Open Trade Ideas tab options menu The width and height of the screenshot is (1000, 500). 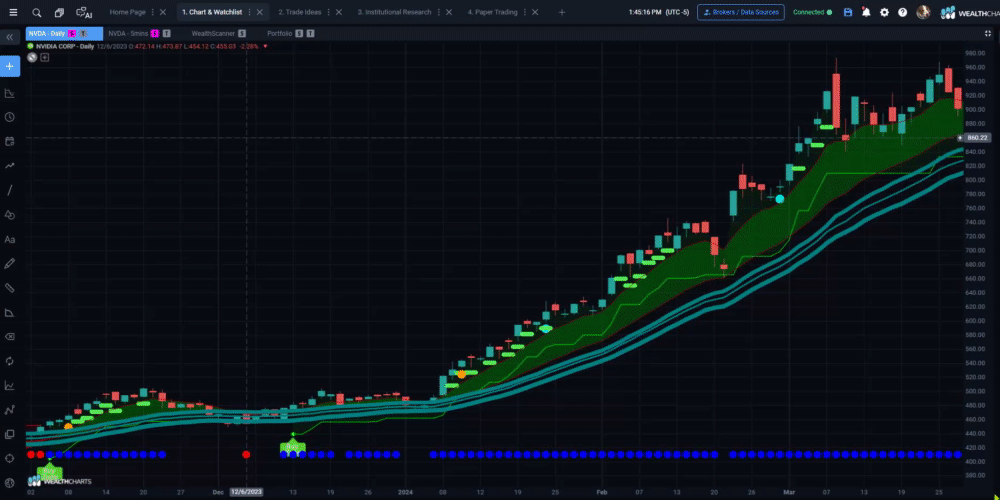328,12
